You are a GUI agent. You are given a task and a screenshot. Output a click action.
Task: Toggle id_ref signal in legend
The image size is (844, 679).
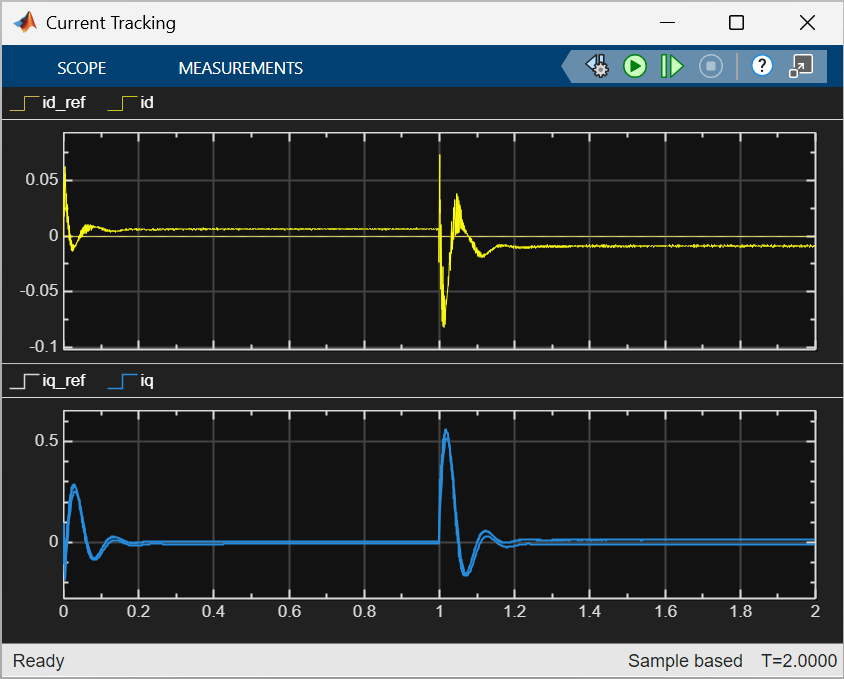pyautogui.click(x=50, y=103)
